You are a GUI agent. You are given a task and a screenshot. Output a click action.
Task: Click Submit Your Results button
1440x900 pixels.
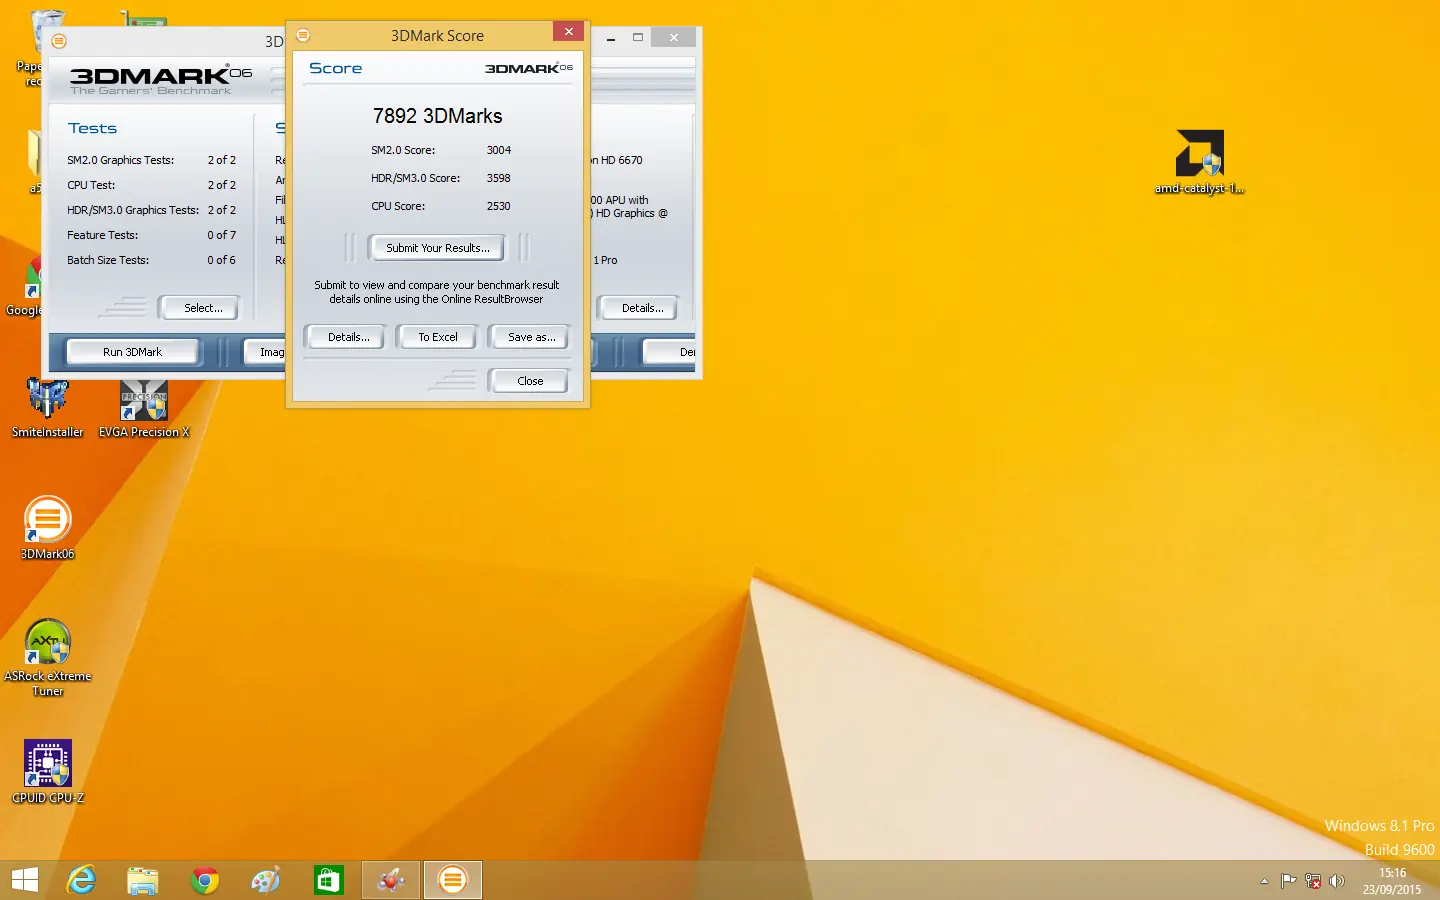437,248
